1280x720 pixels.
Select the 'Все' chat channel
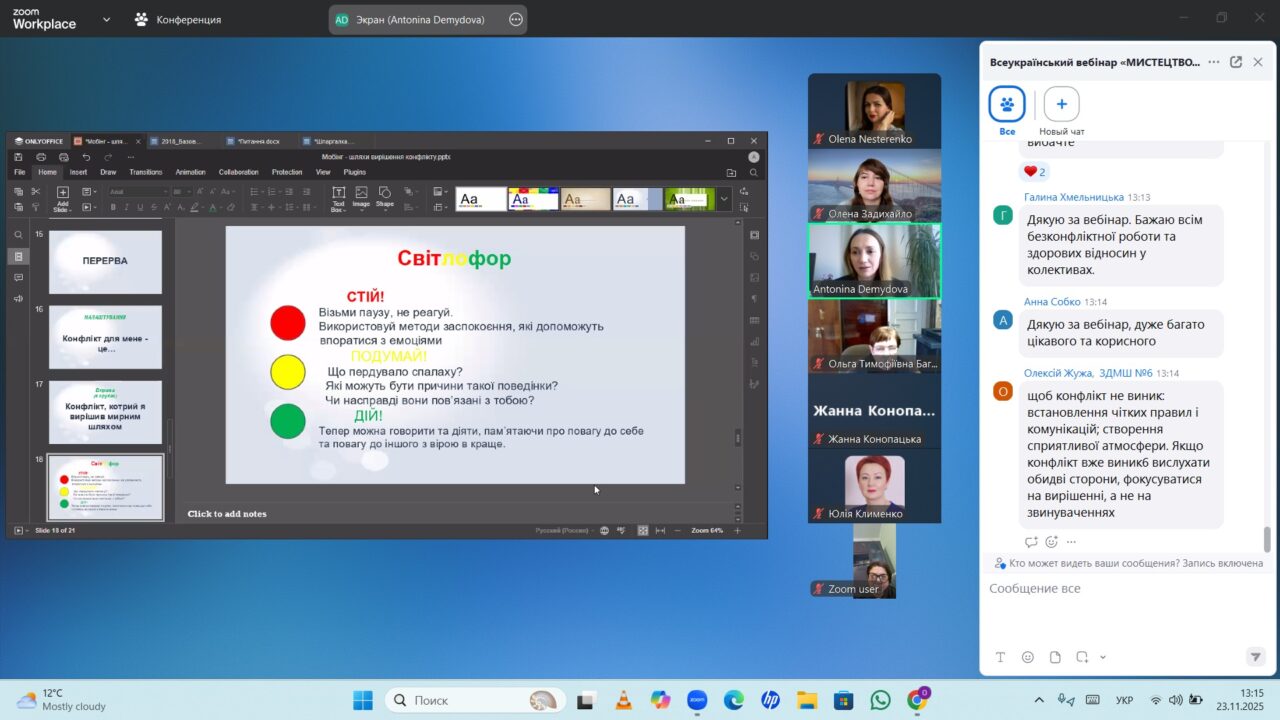pyautogui.click(x=1007, y=104)
